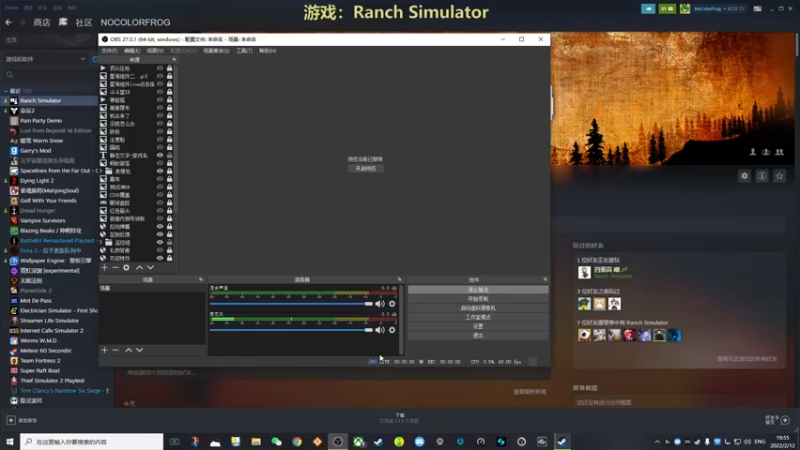The width and height of the screenshot is (800, 450).
Task: Toggle visibility eye of the T text source
Action: (x=160, y=155)
